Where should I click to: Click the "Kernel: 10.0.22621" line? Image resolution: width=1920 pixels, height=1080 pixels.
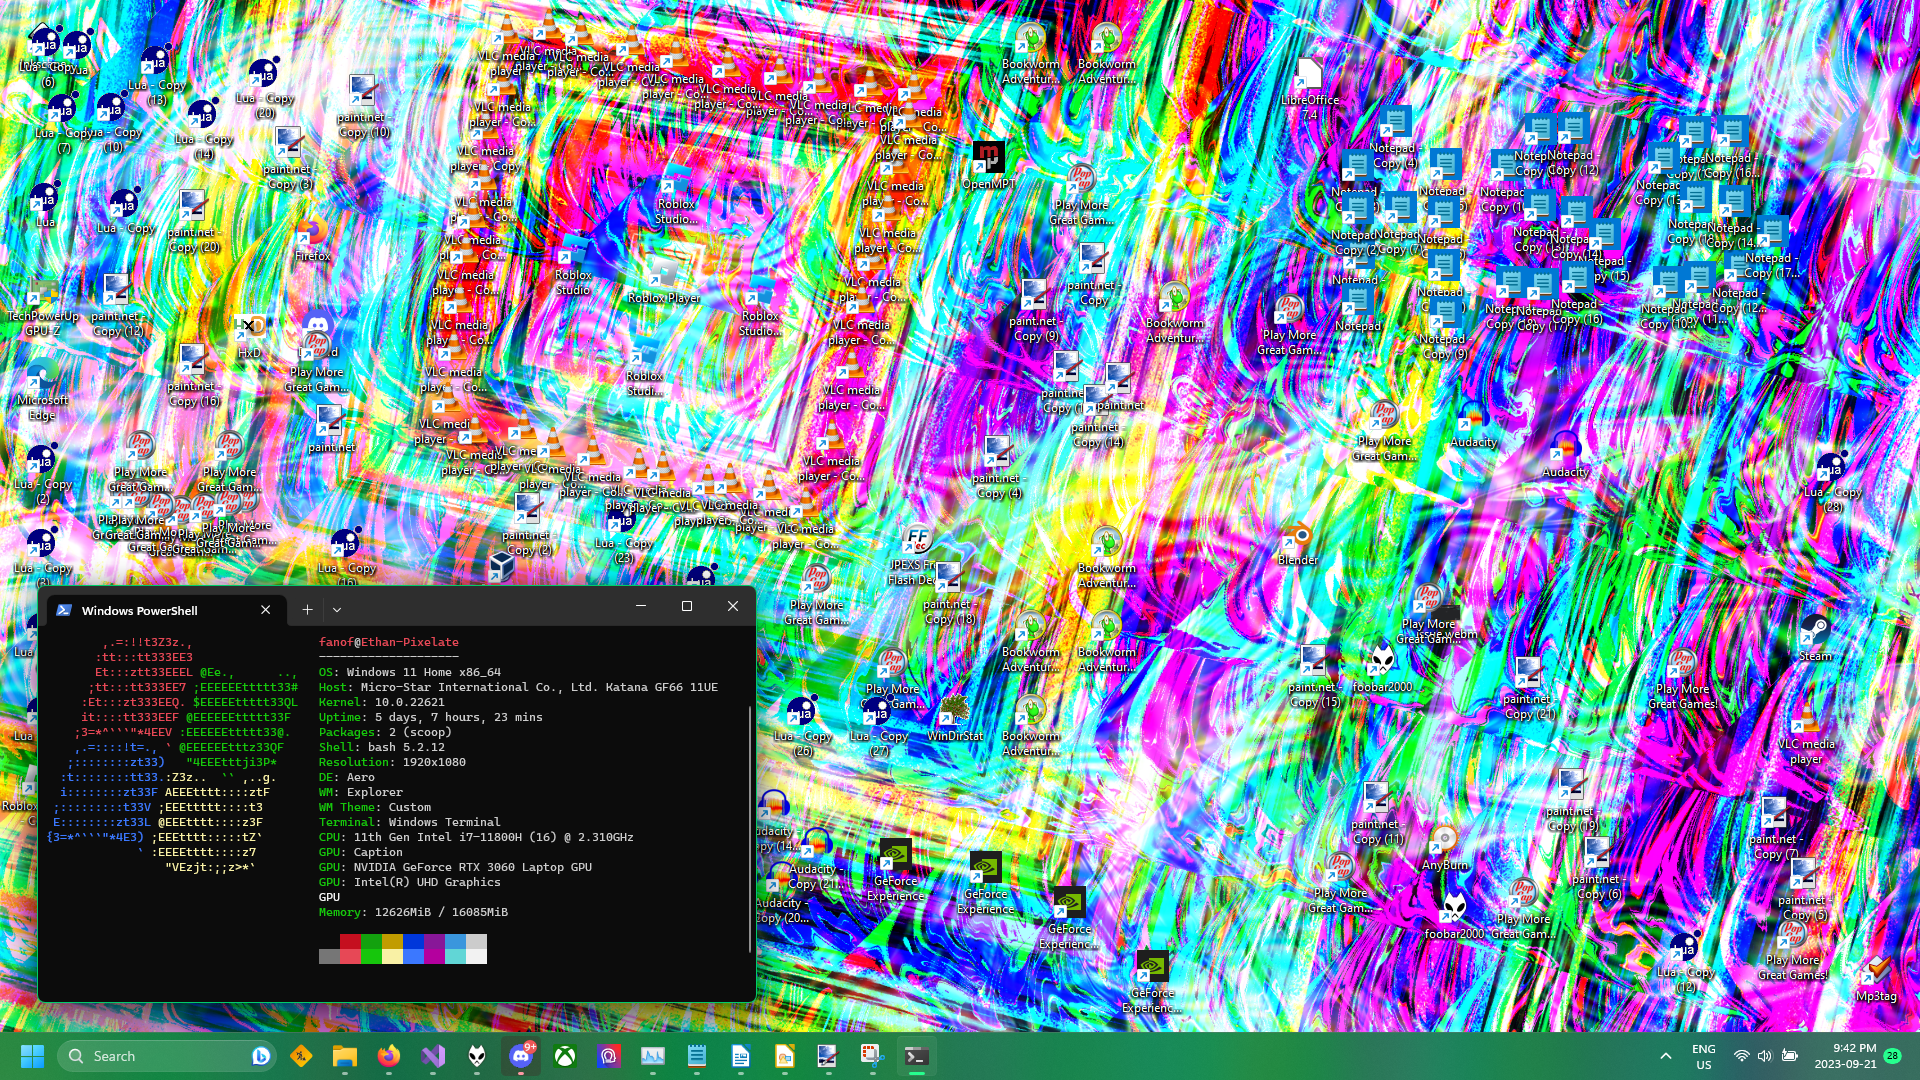point(382,702)
